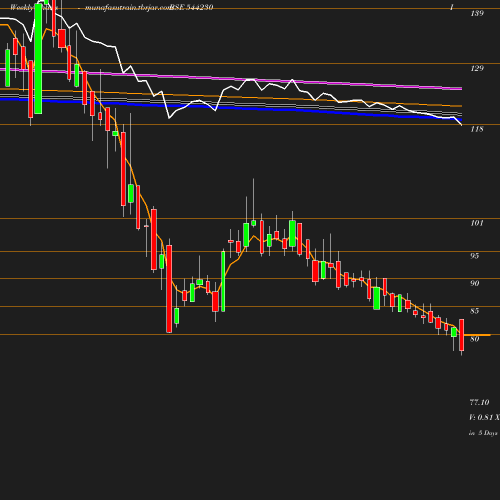Screen dimensions: 500x500
Task: Click the 90 price axis label
Action: pyautogui.click(x=475, y=284)
